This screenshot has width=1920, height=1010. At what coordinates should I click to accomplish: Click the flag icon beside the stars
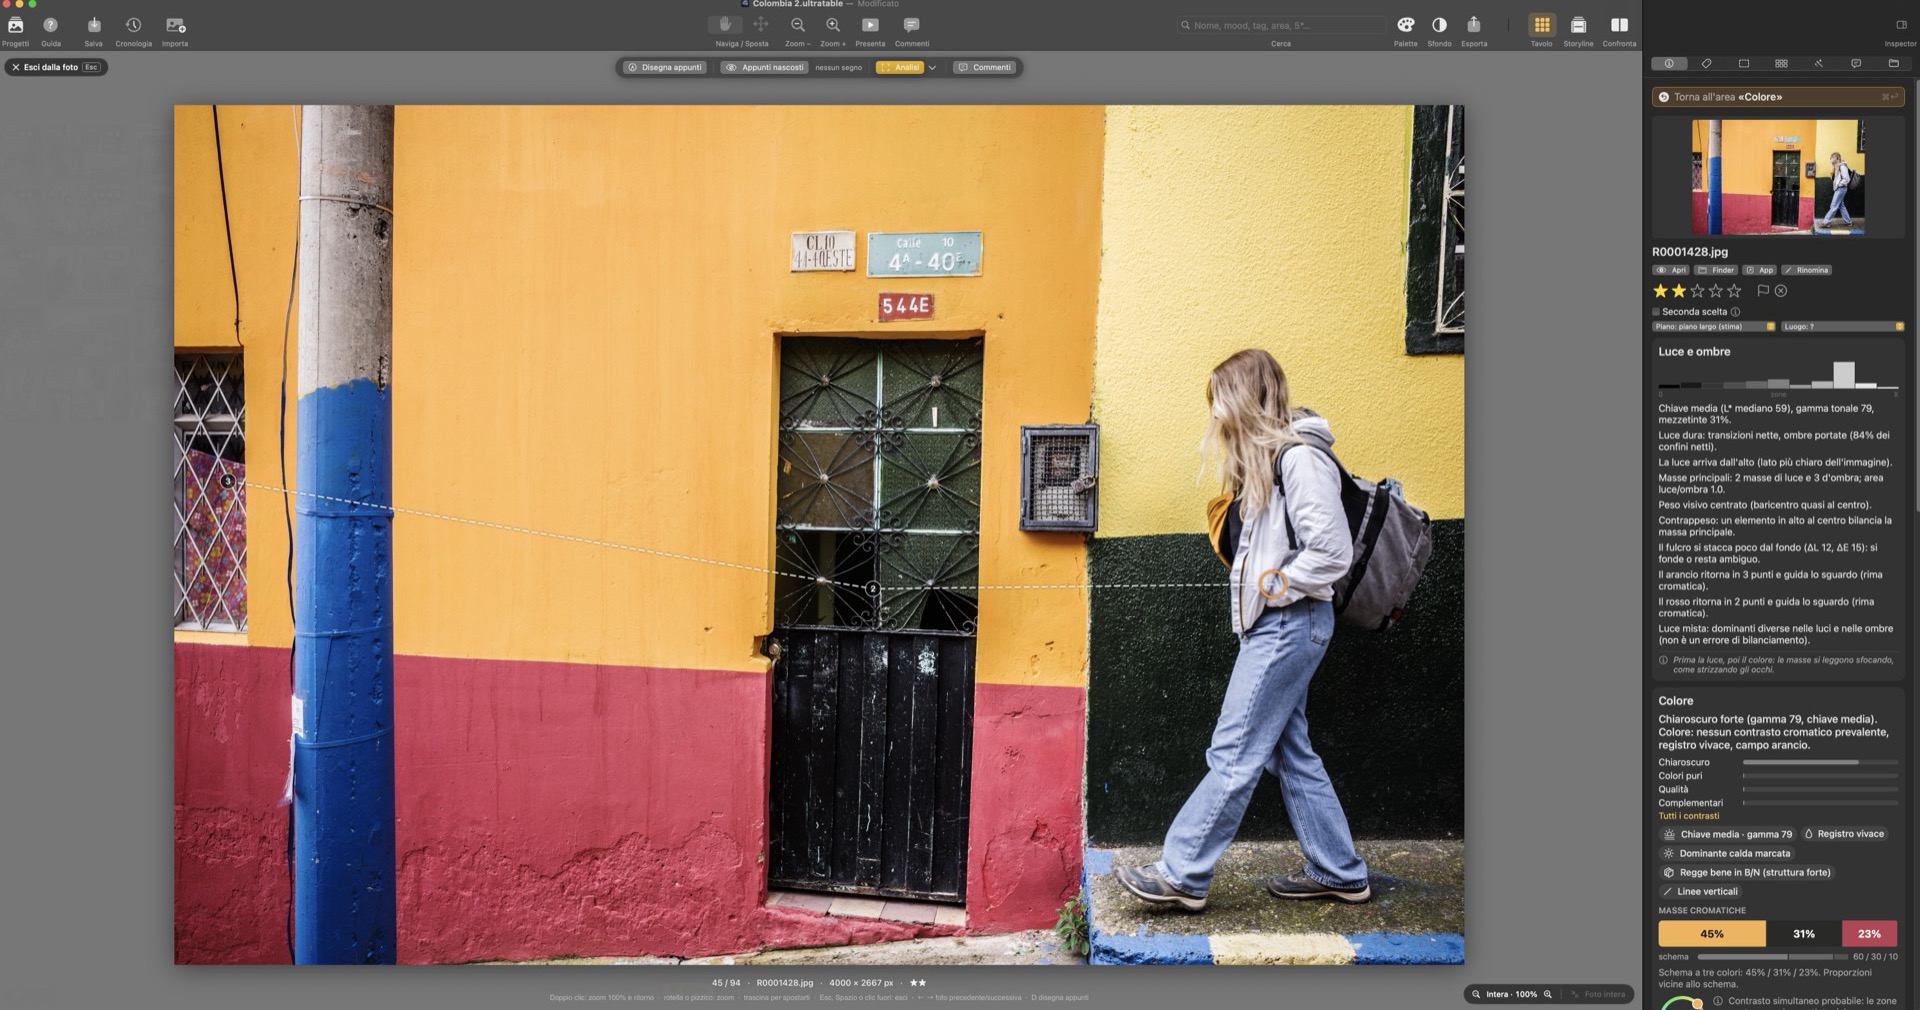[x=1763, y=291]
